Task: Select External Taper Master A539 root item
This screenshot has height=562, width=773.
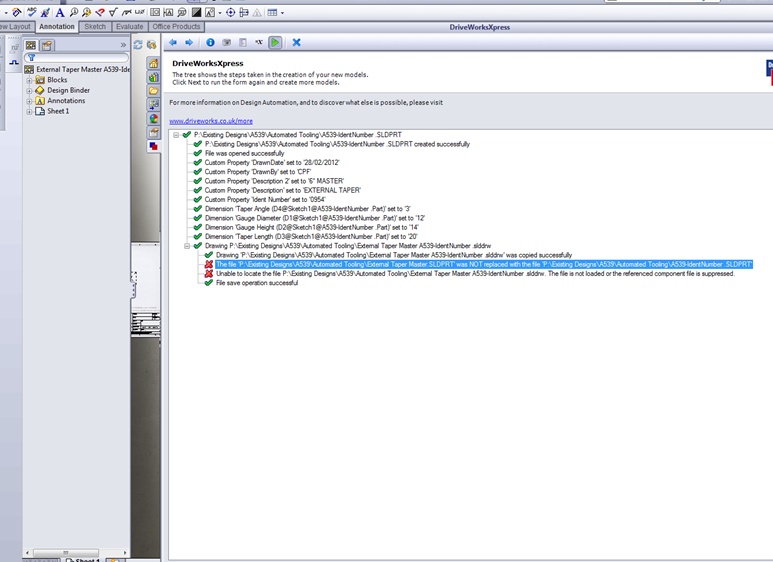Action: (x=77, y=70)
